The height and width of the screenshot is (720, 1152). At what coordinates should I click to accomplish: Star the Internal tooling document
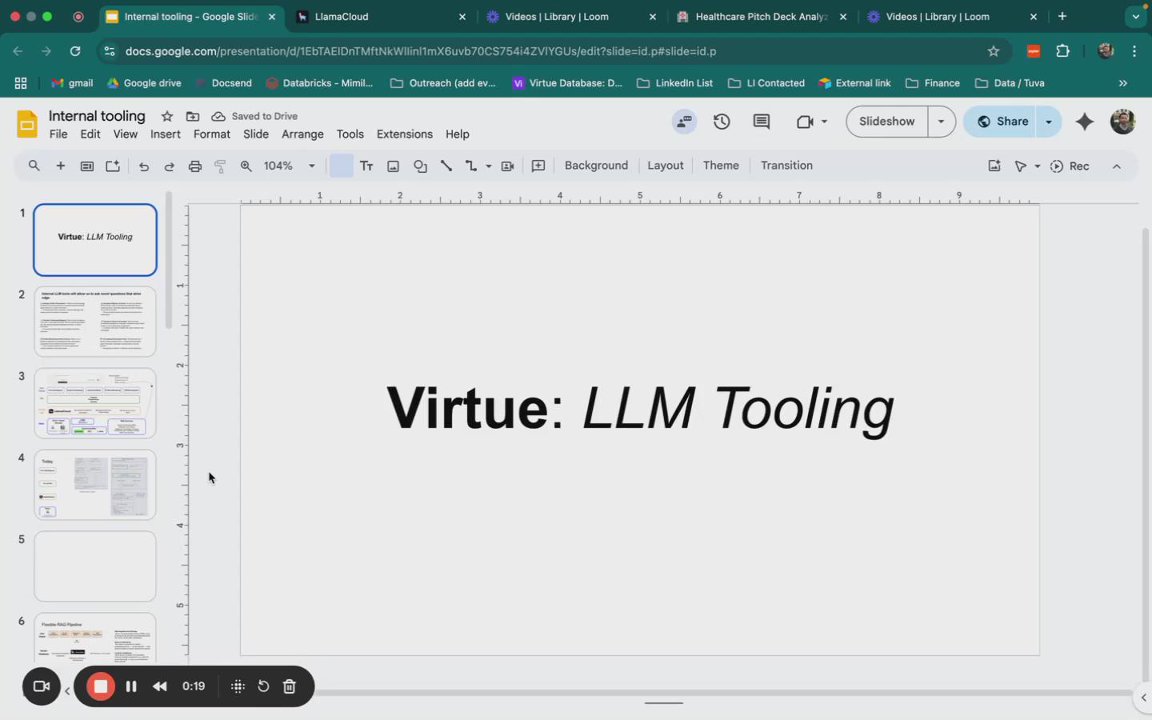click(167, 116)
